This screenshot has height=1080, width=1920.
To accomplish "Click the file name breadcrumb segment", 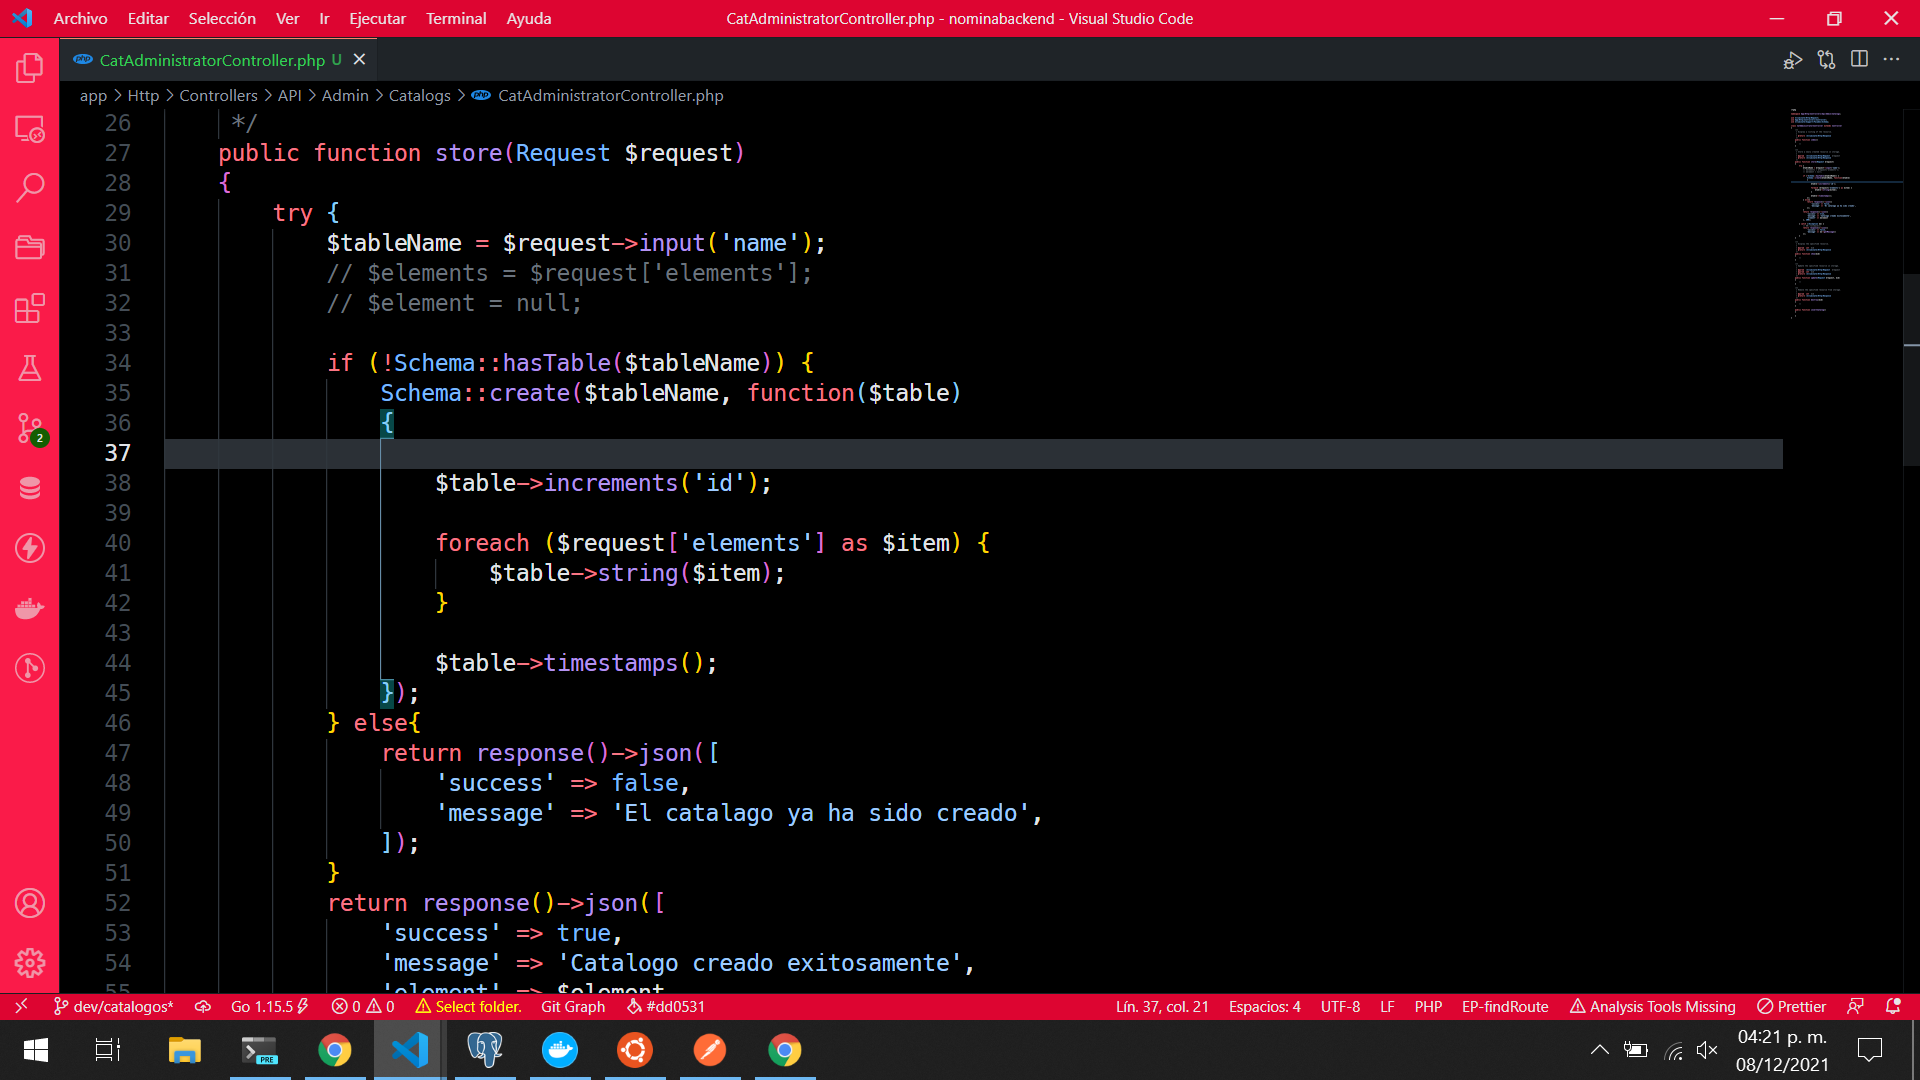I will click(610, 96).
